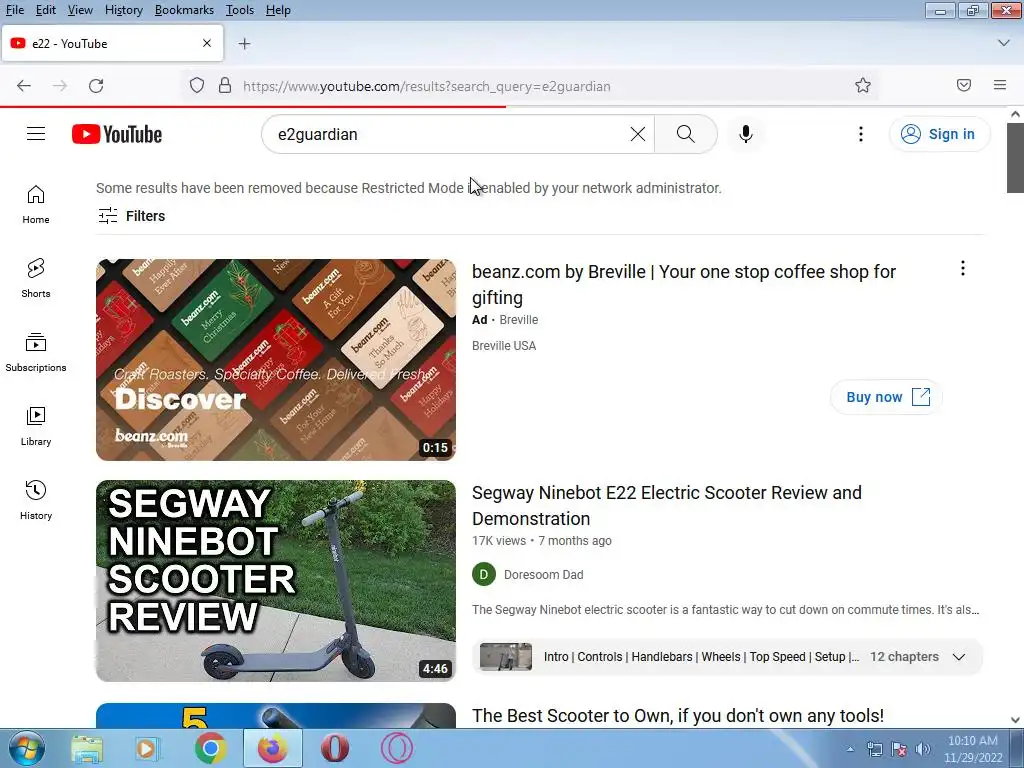This screenshot has height=768, width=1024.
Task: Open the media player taskbar icon
Action: (x=147, y=748)
